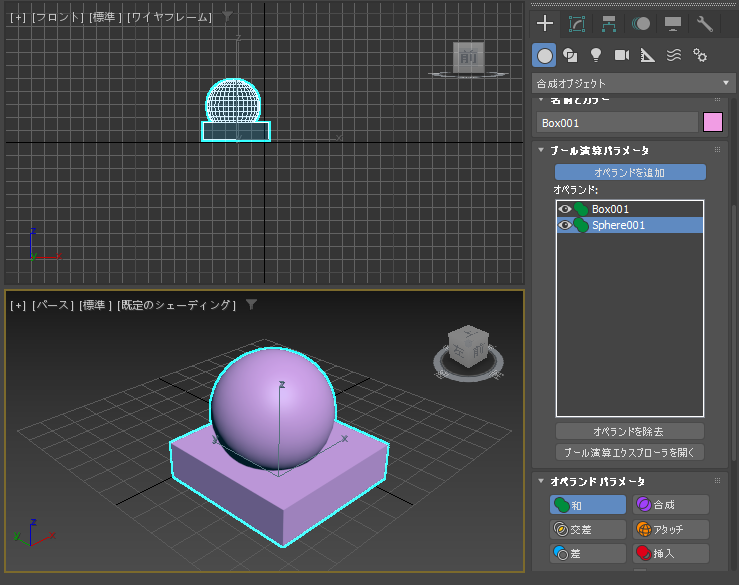Click the wireframe box in front viewport
Viewport: 739px width, 585px height.
236,132
